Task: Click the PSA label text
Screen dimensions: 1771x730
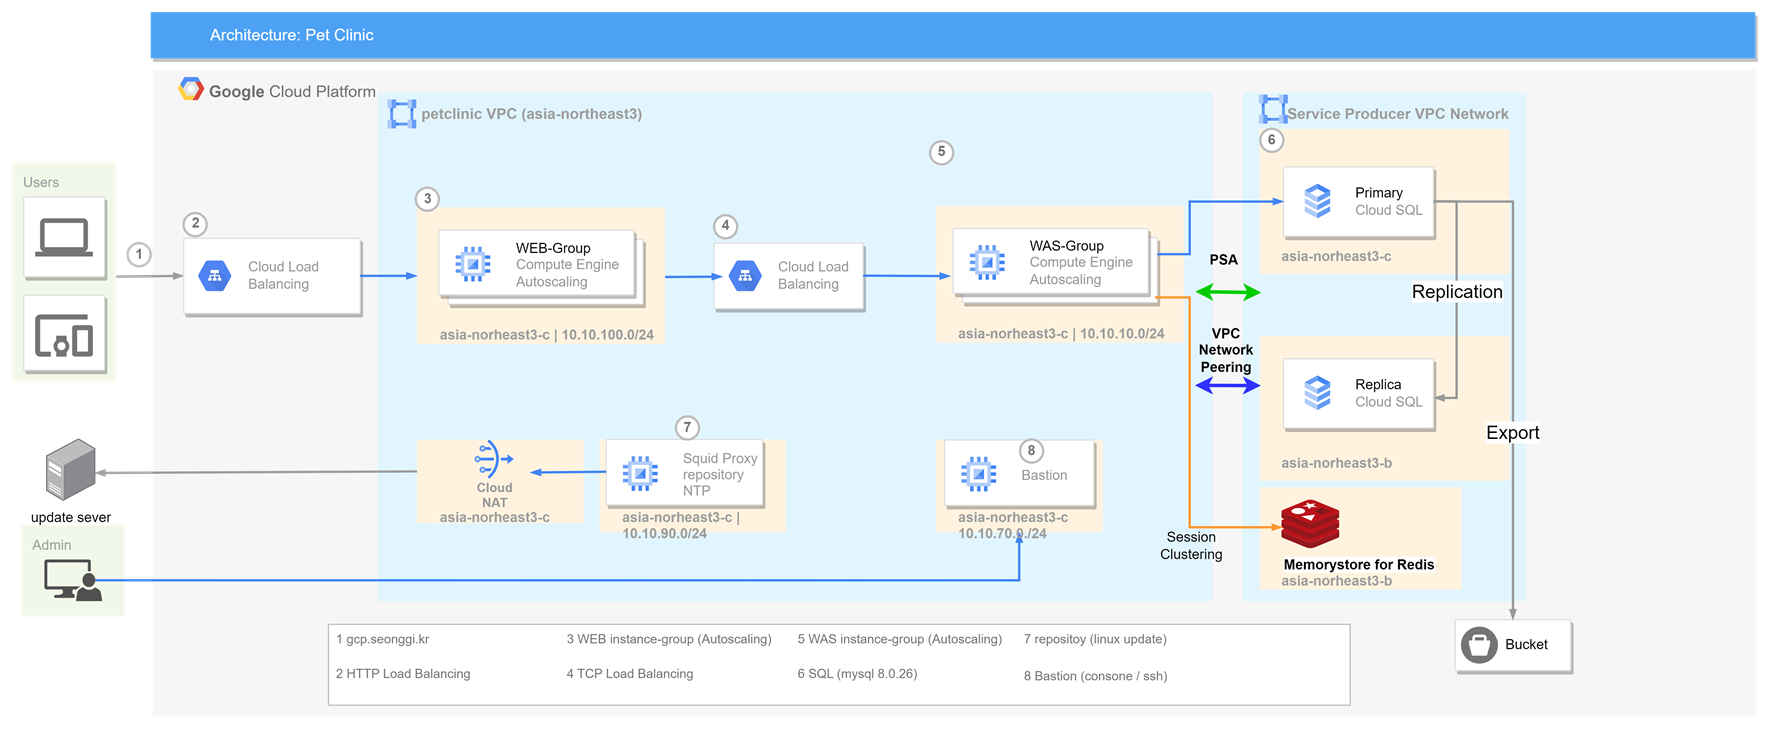Action: pyautogui.click(x=1223, y=260)
